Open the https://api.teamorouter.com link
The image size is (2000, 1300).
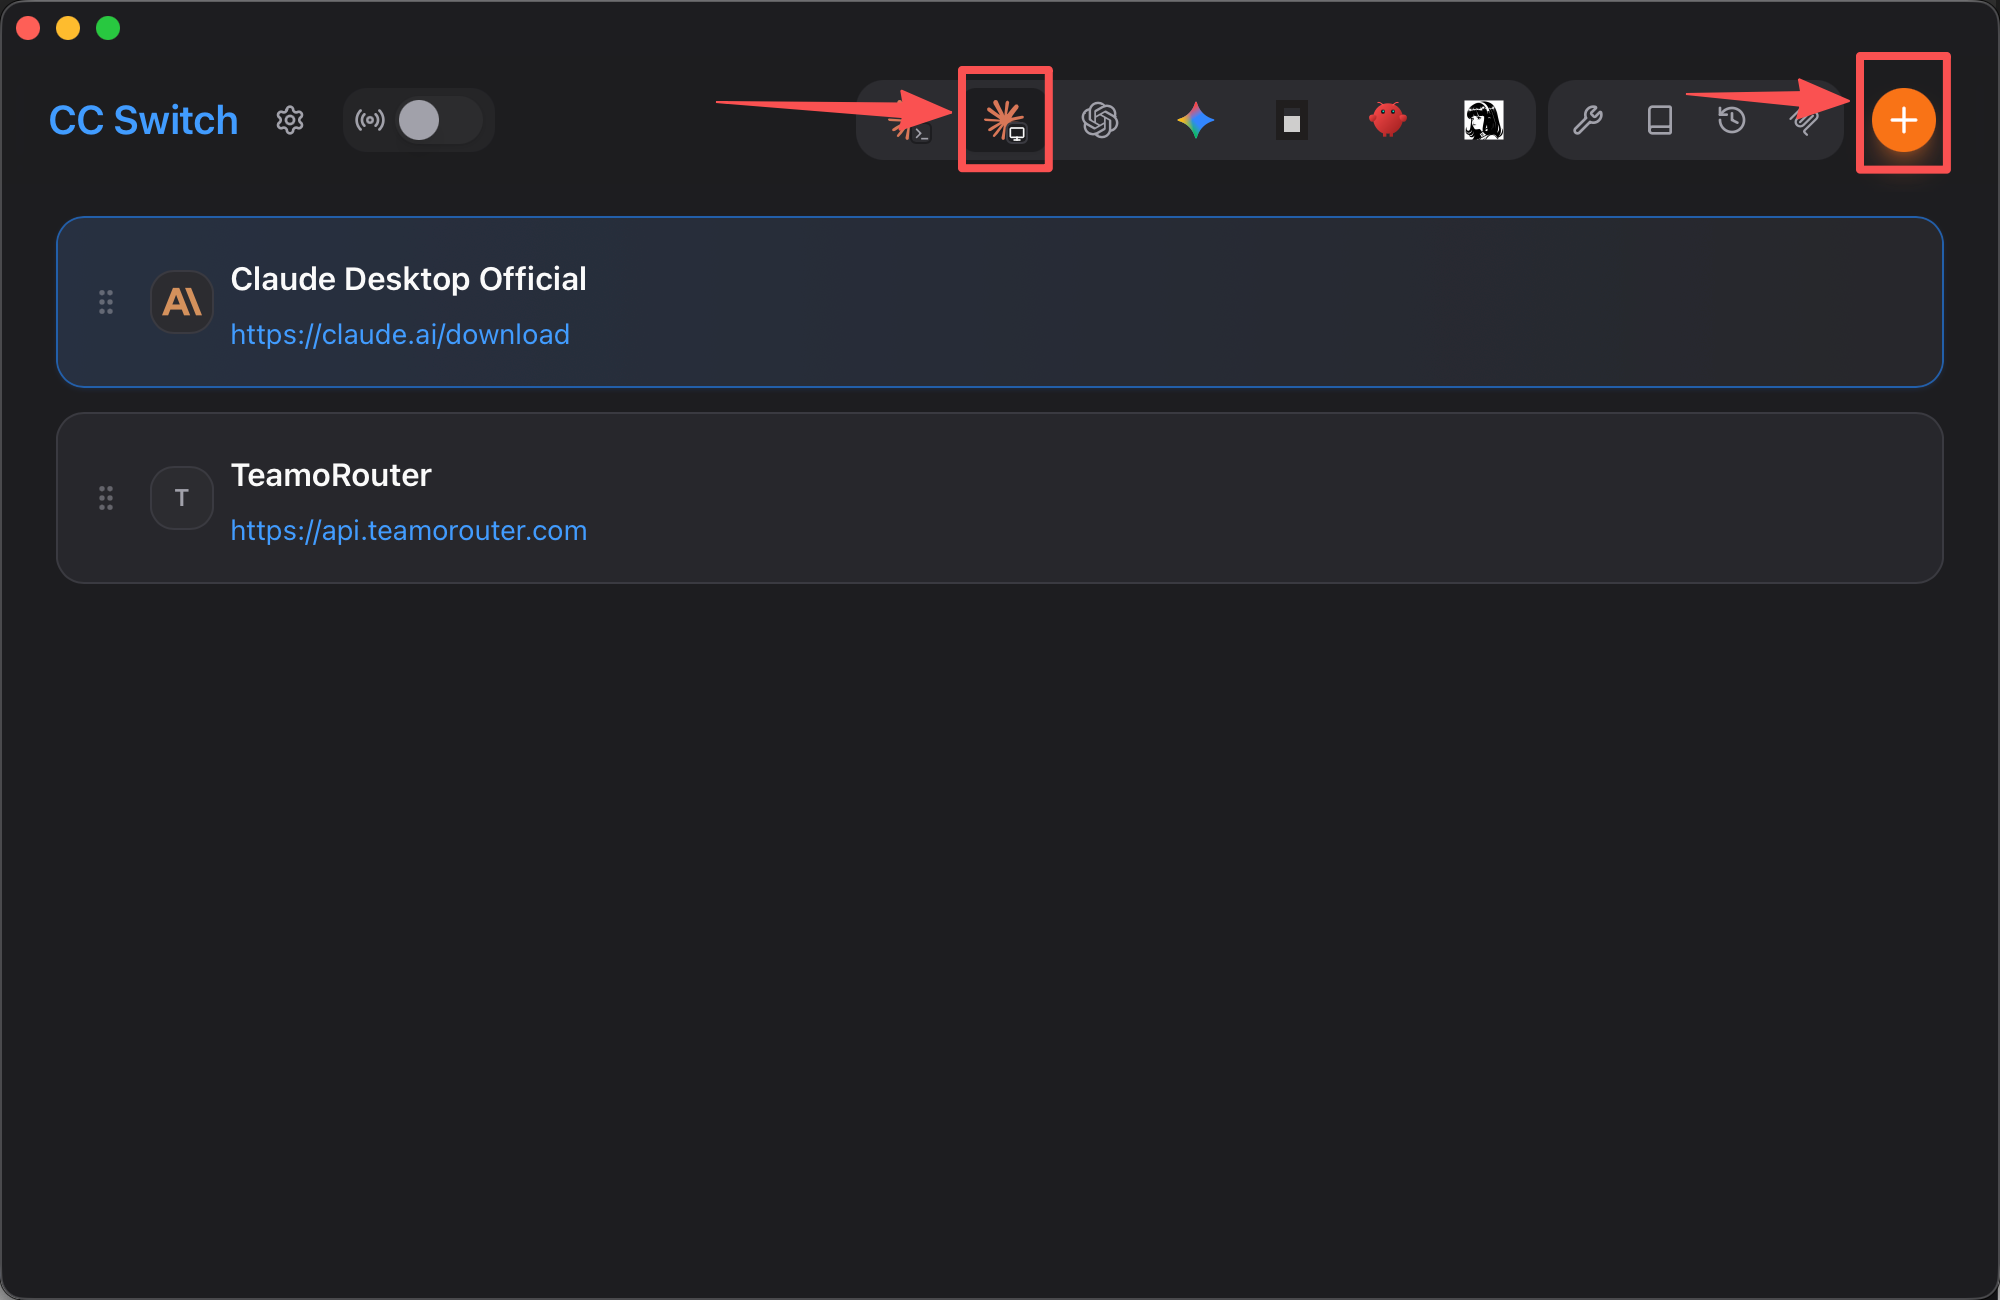[409, 530]
